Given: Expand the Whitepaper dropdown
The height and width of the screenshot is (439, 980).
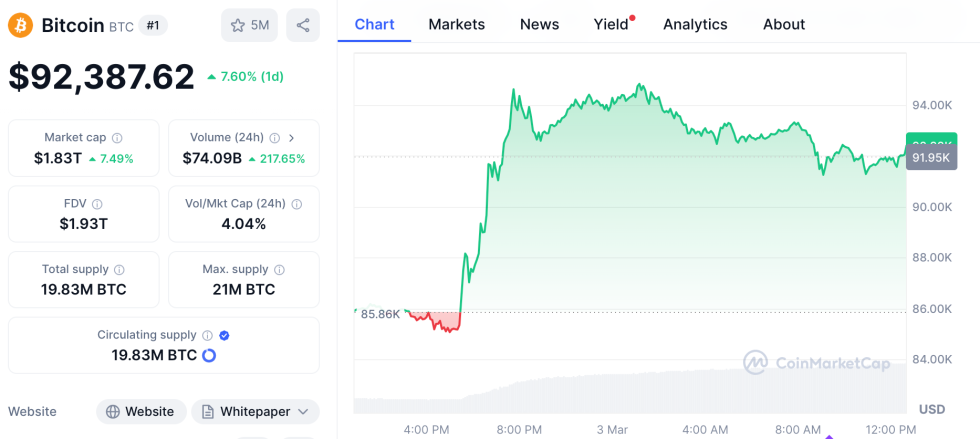Looking at the screenshot, I should (303, 411).
